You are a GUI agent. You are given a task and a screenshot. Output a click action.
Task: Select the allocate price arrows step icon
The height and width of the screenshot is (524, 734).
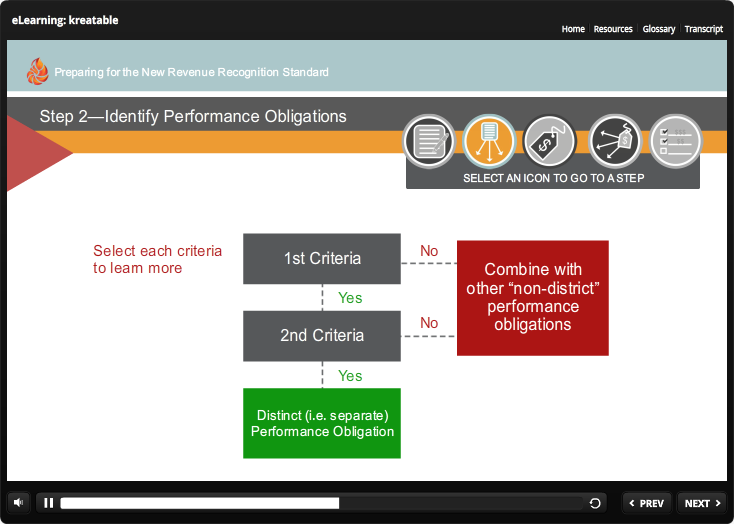pos(614,142)
